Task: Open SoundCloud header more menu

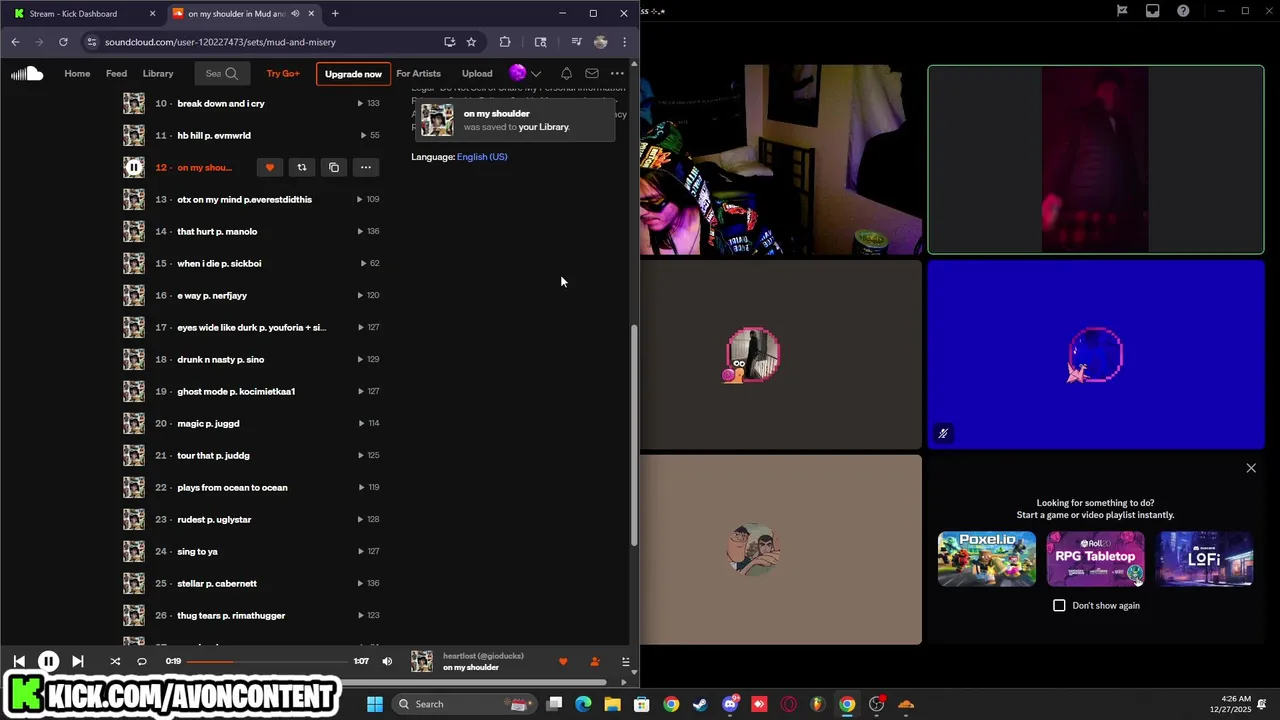Action: [x=617, y=73]
